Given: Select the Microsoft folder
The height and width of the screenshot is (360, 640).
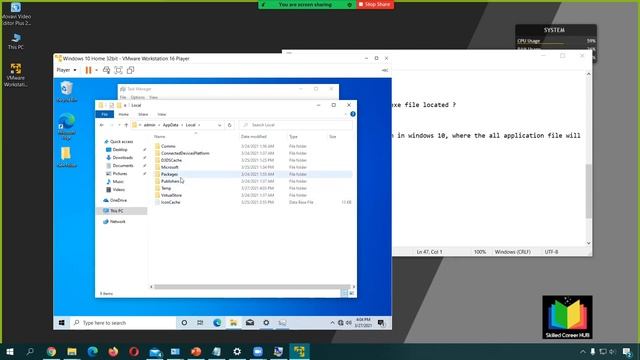Looking at the screenshot, I should [169, 167].
